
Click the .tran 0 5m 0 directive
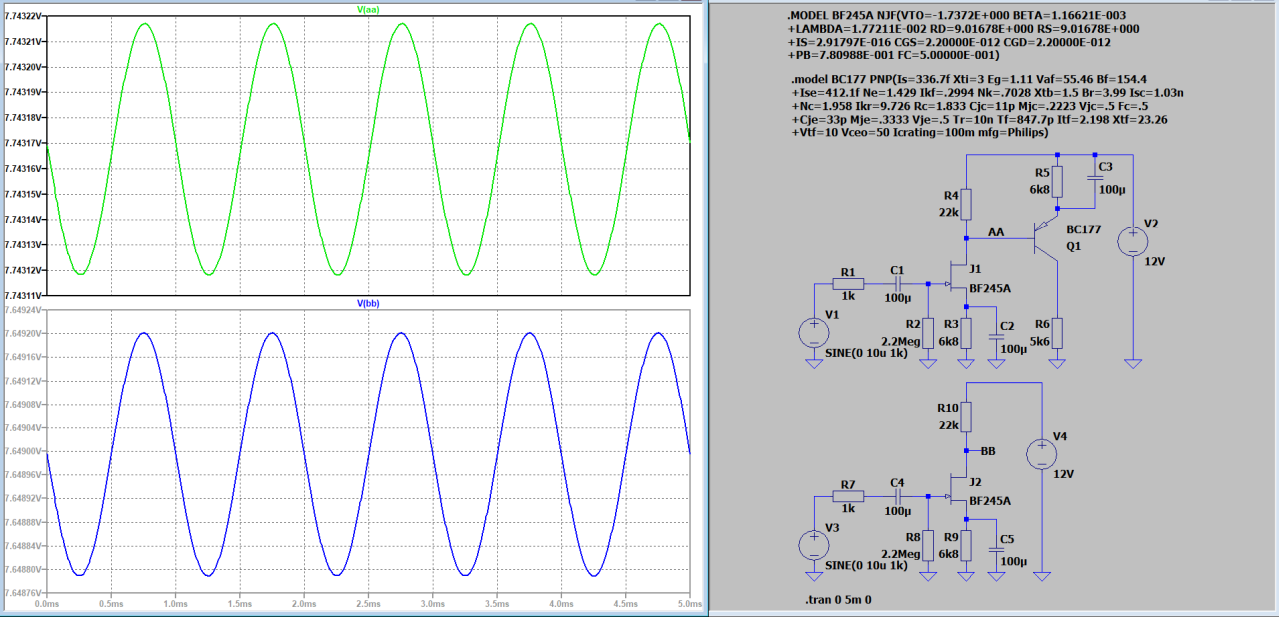(844, 600)
